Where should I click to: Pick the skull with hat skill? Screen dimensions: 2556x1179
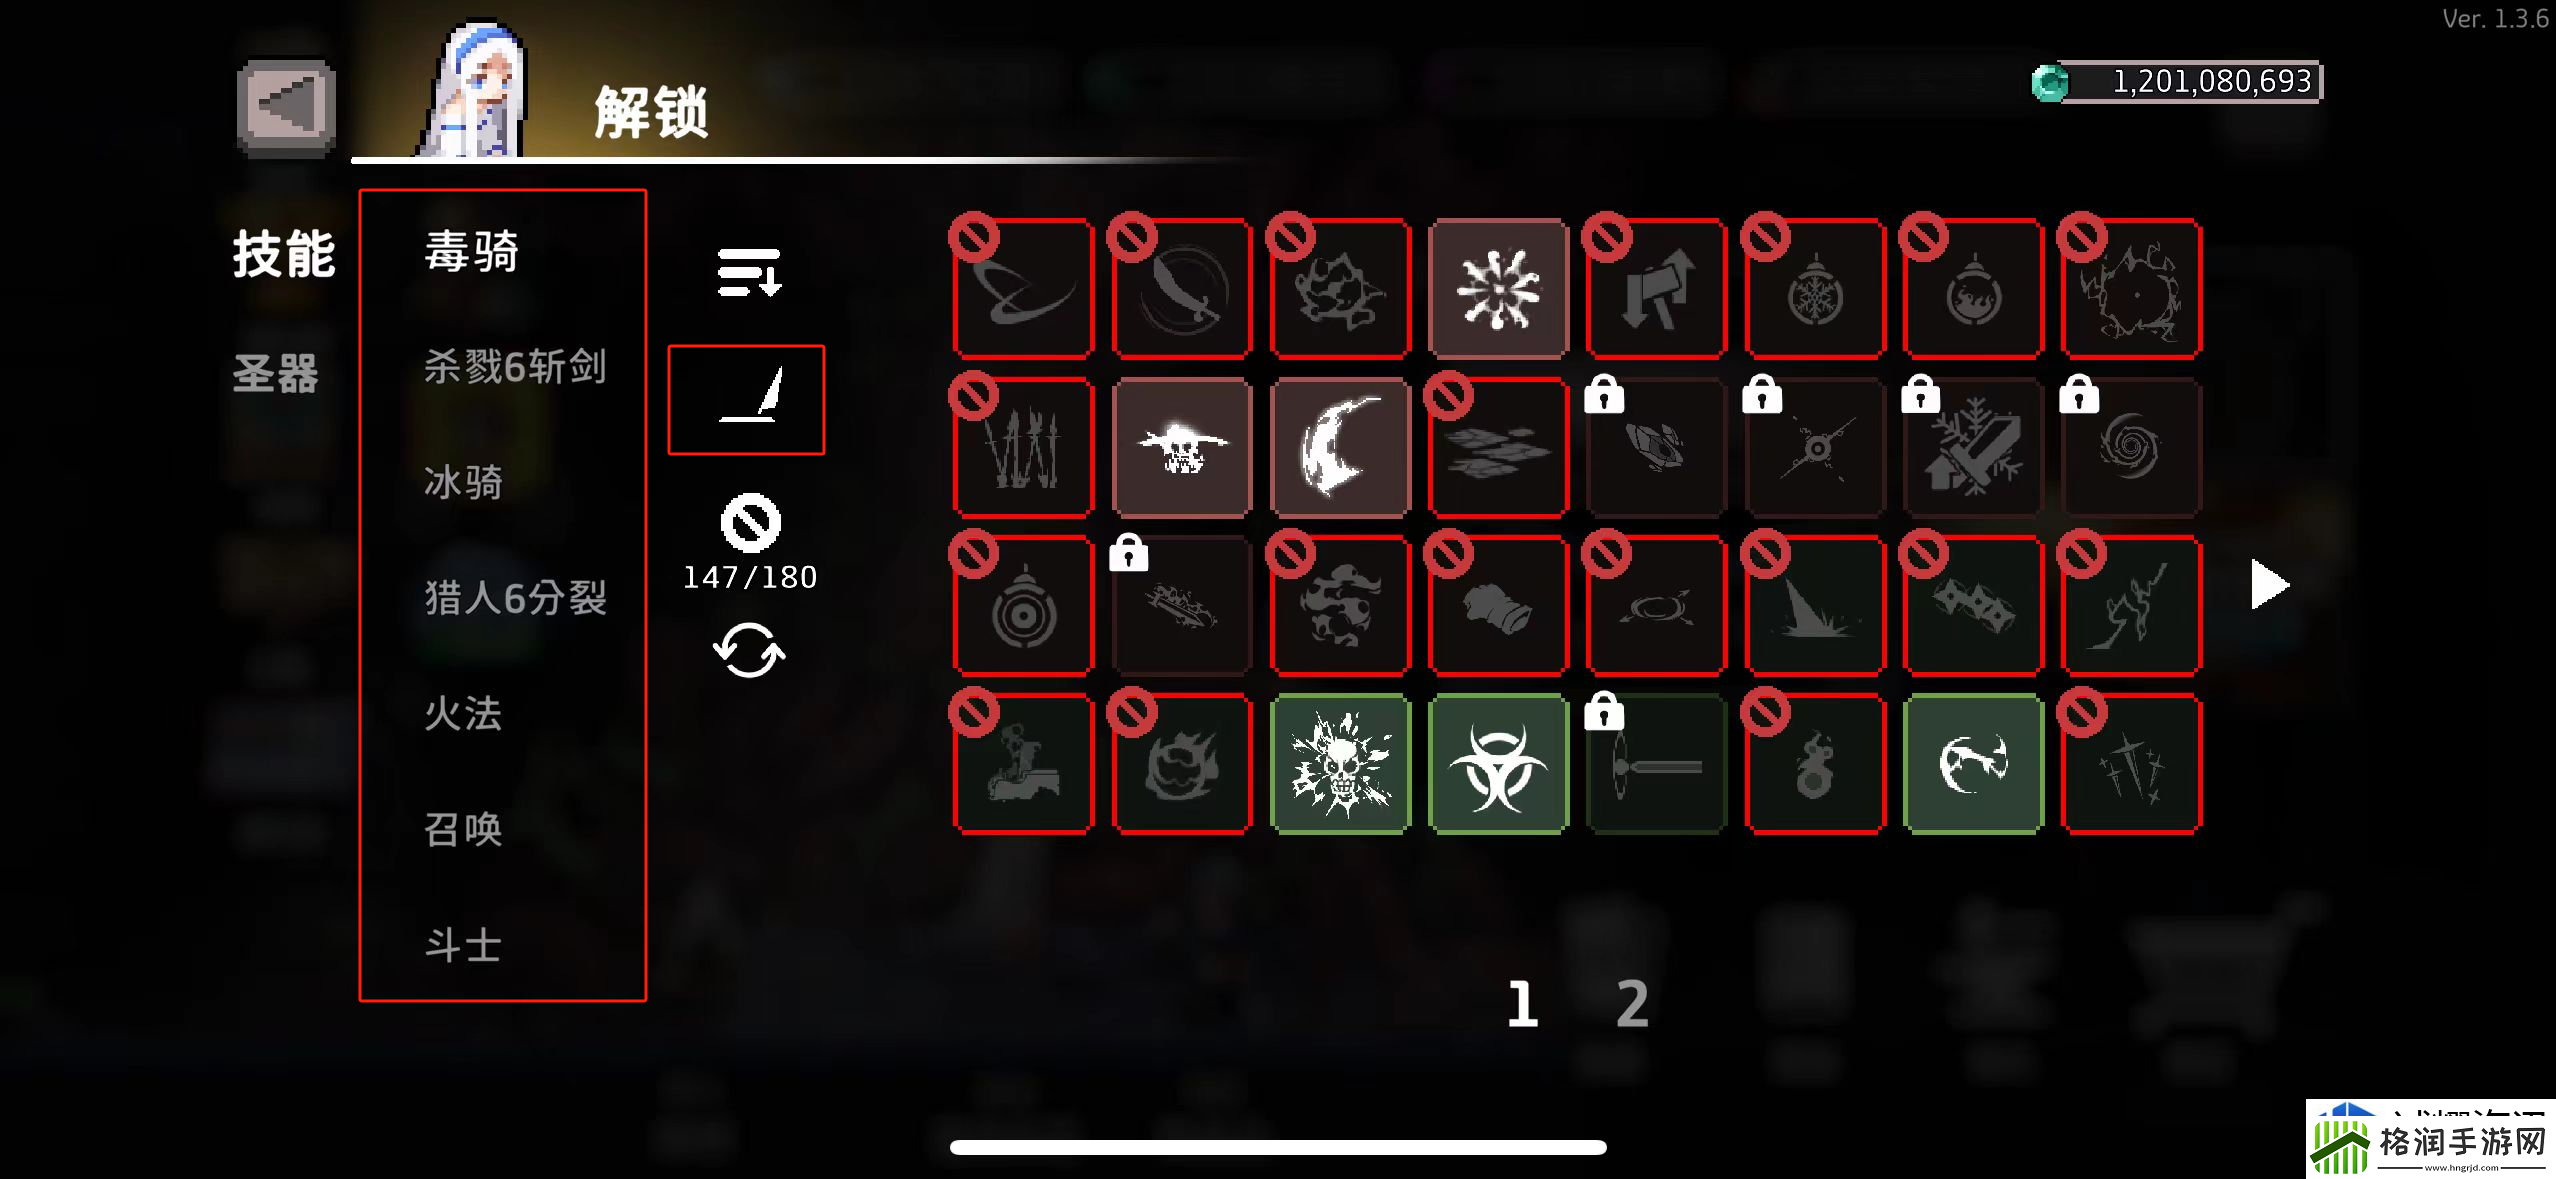click(1182, 448)
